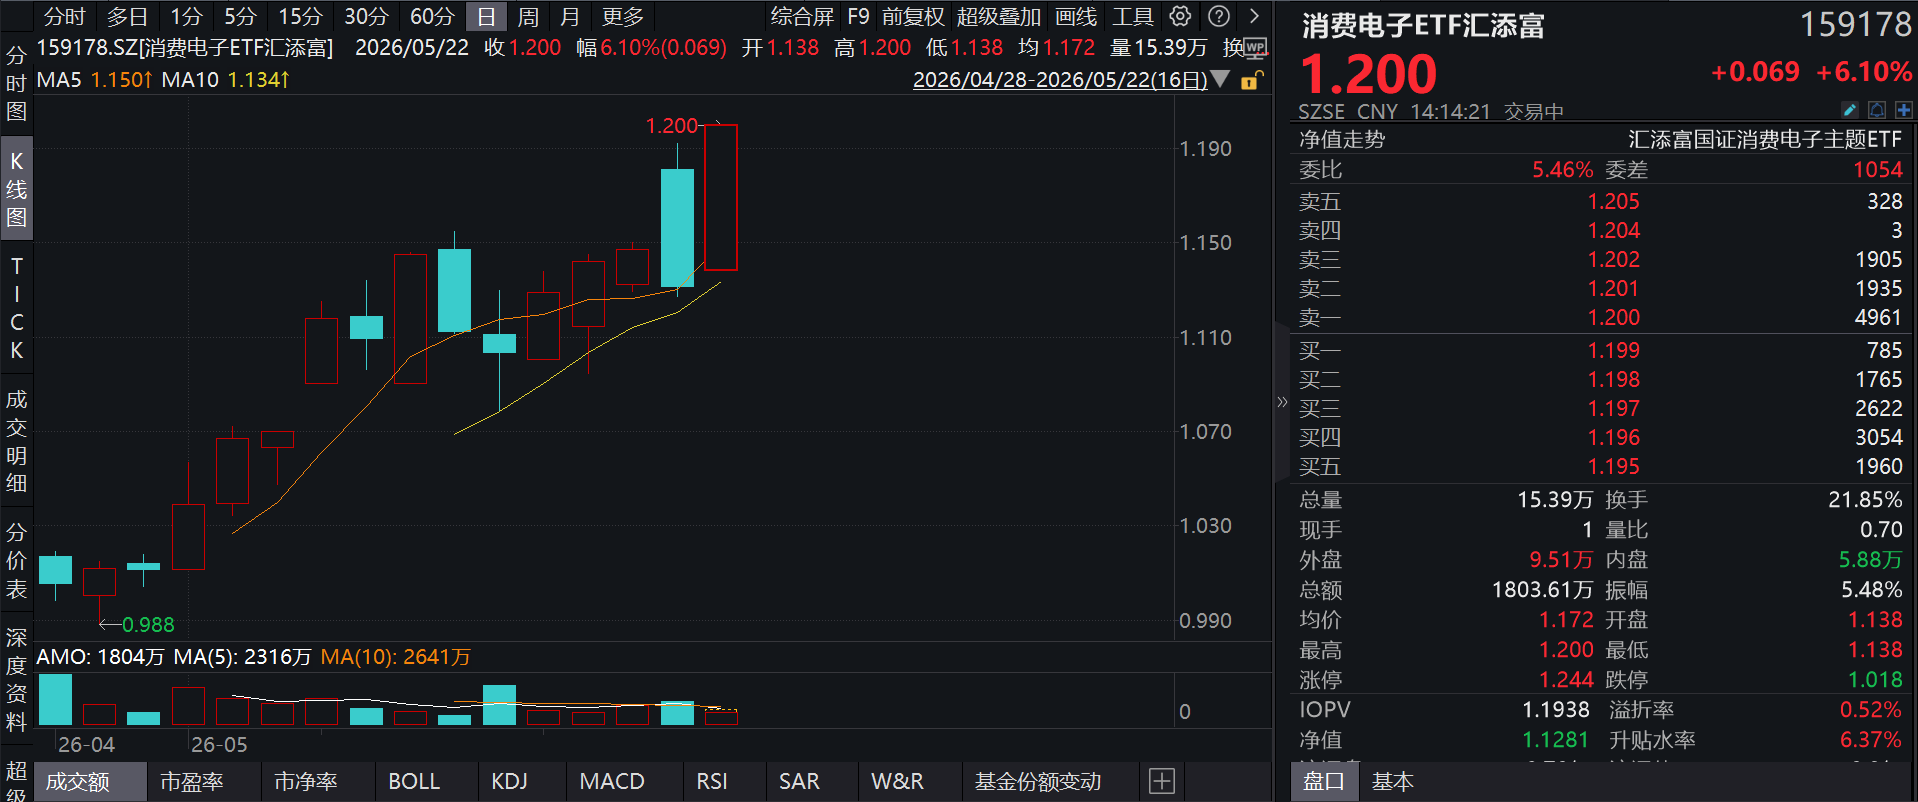Open 分时图 in left sidebar

(16, 83)
